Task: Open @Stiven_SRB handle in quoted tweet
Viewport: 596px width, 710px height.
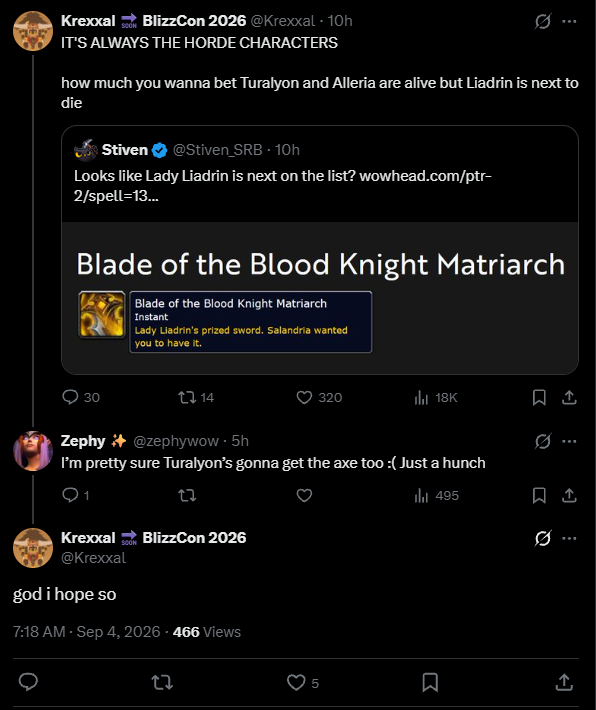Action: pyautogui.click(x=217, y=150)
